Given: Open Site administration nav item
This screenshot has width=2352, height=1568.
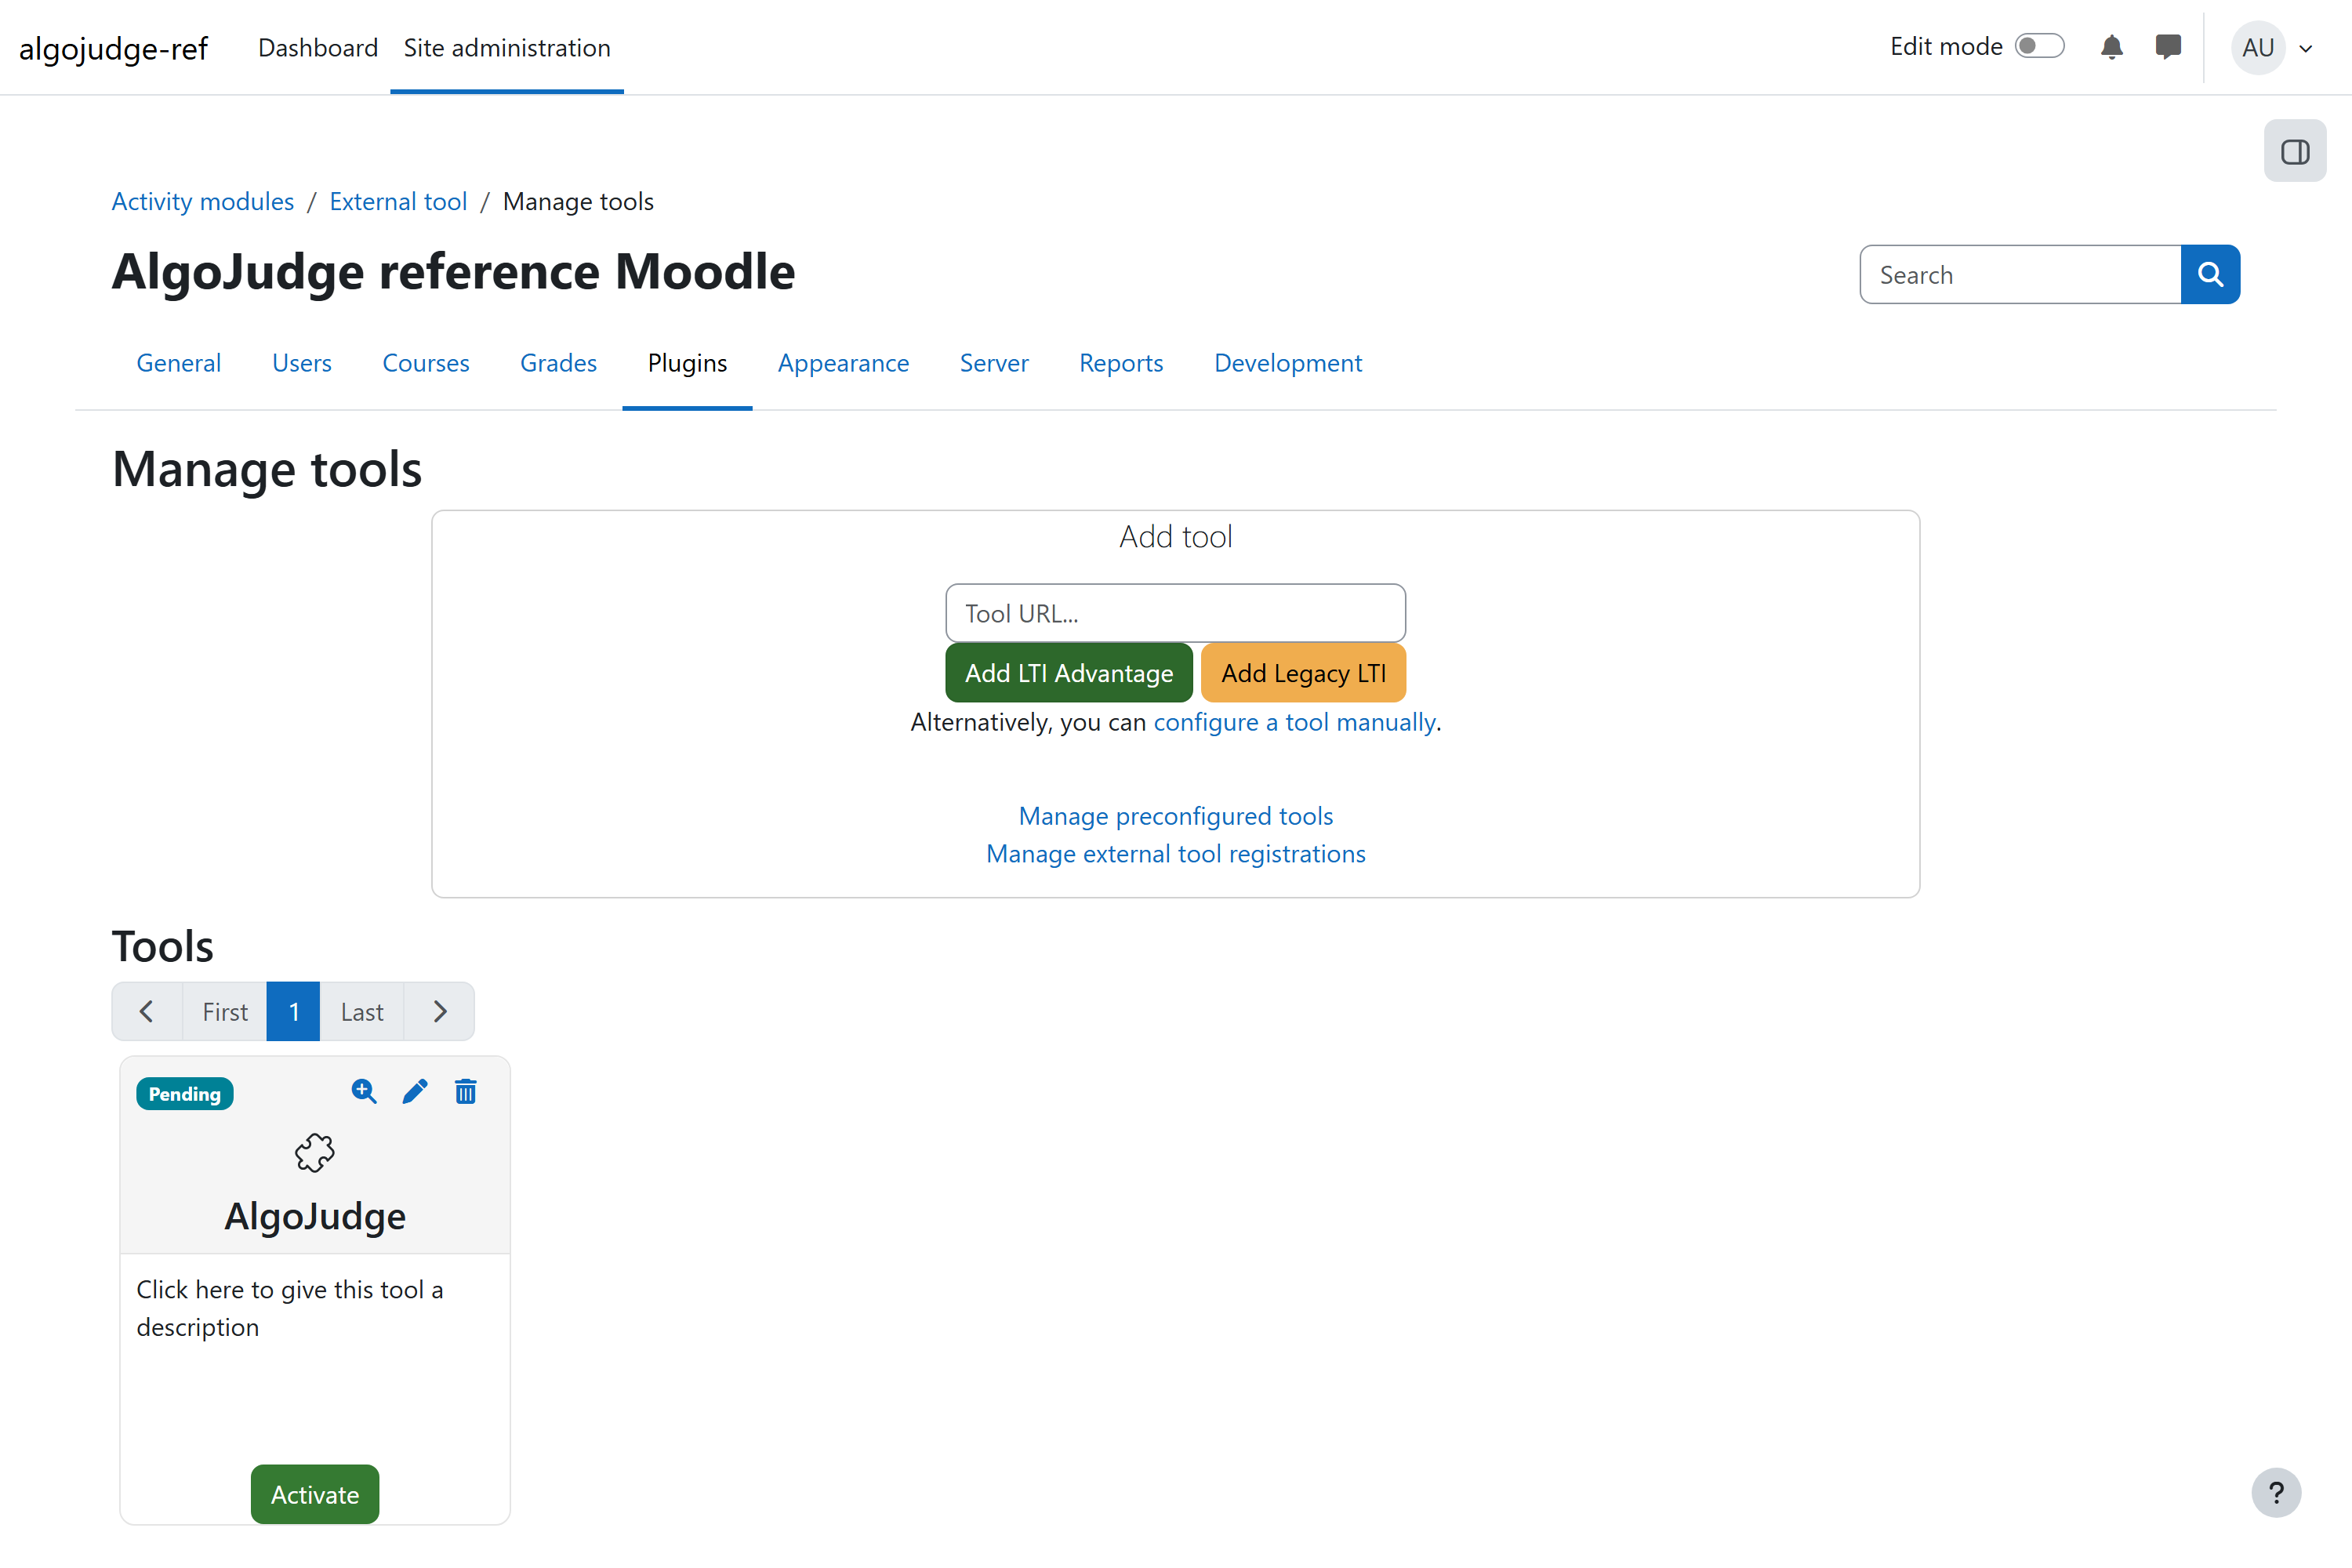Looking at the screenshot, I should 507,47.
